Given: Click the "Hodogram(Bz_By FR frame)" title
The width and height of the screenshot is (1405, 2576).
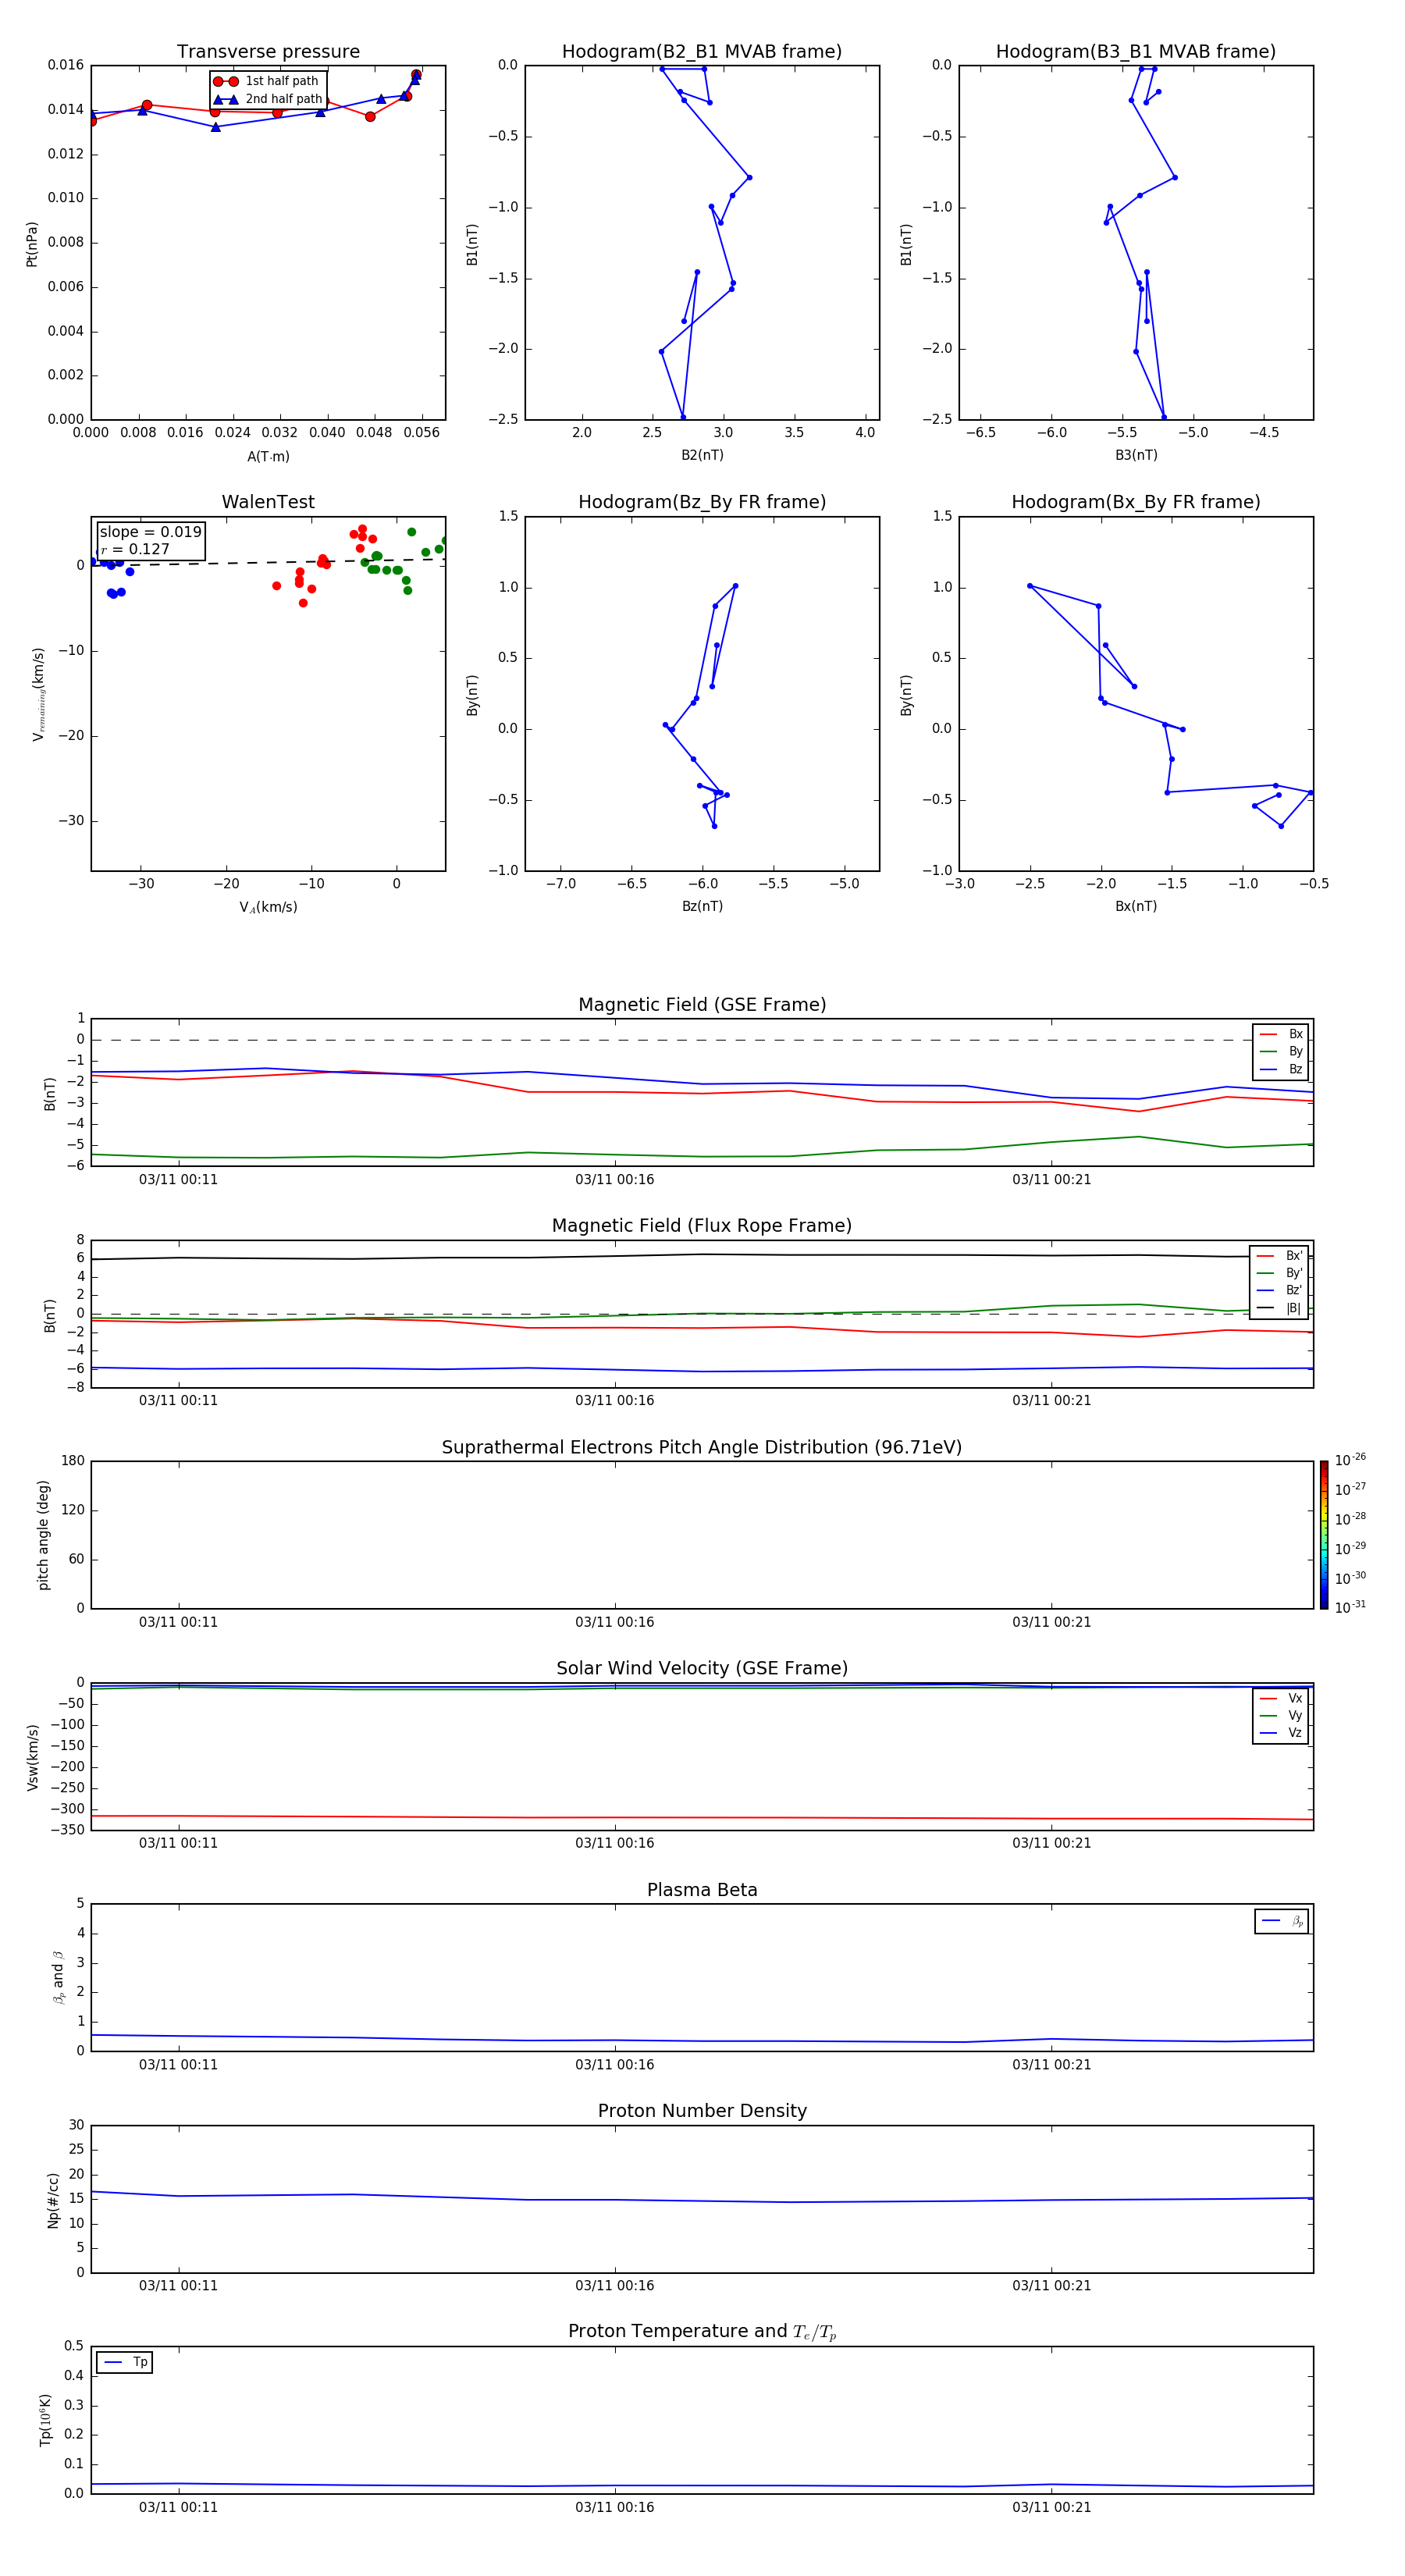Looking at the screenshot, I should point(702,502).
